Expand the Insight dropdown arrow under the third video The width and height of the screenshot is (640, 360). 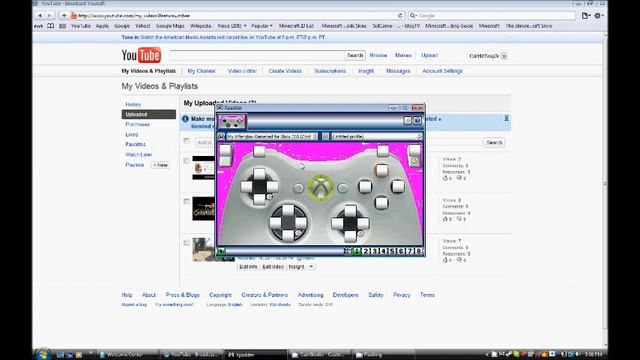point(311,267)
